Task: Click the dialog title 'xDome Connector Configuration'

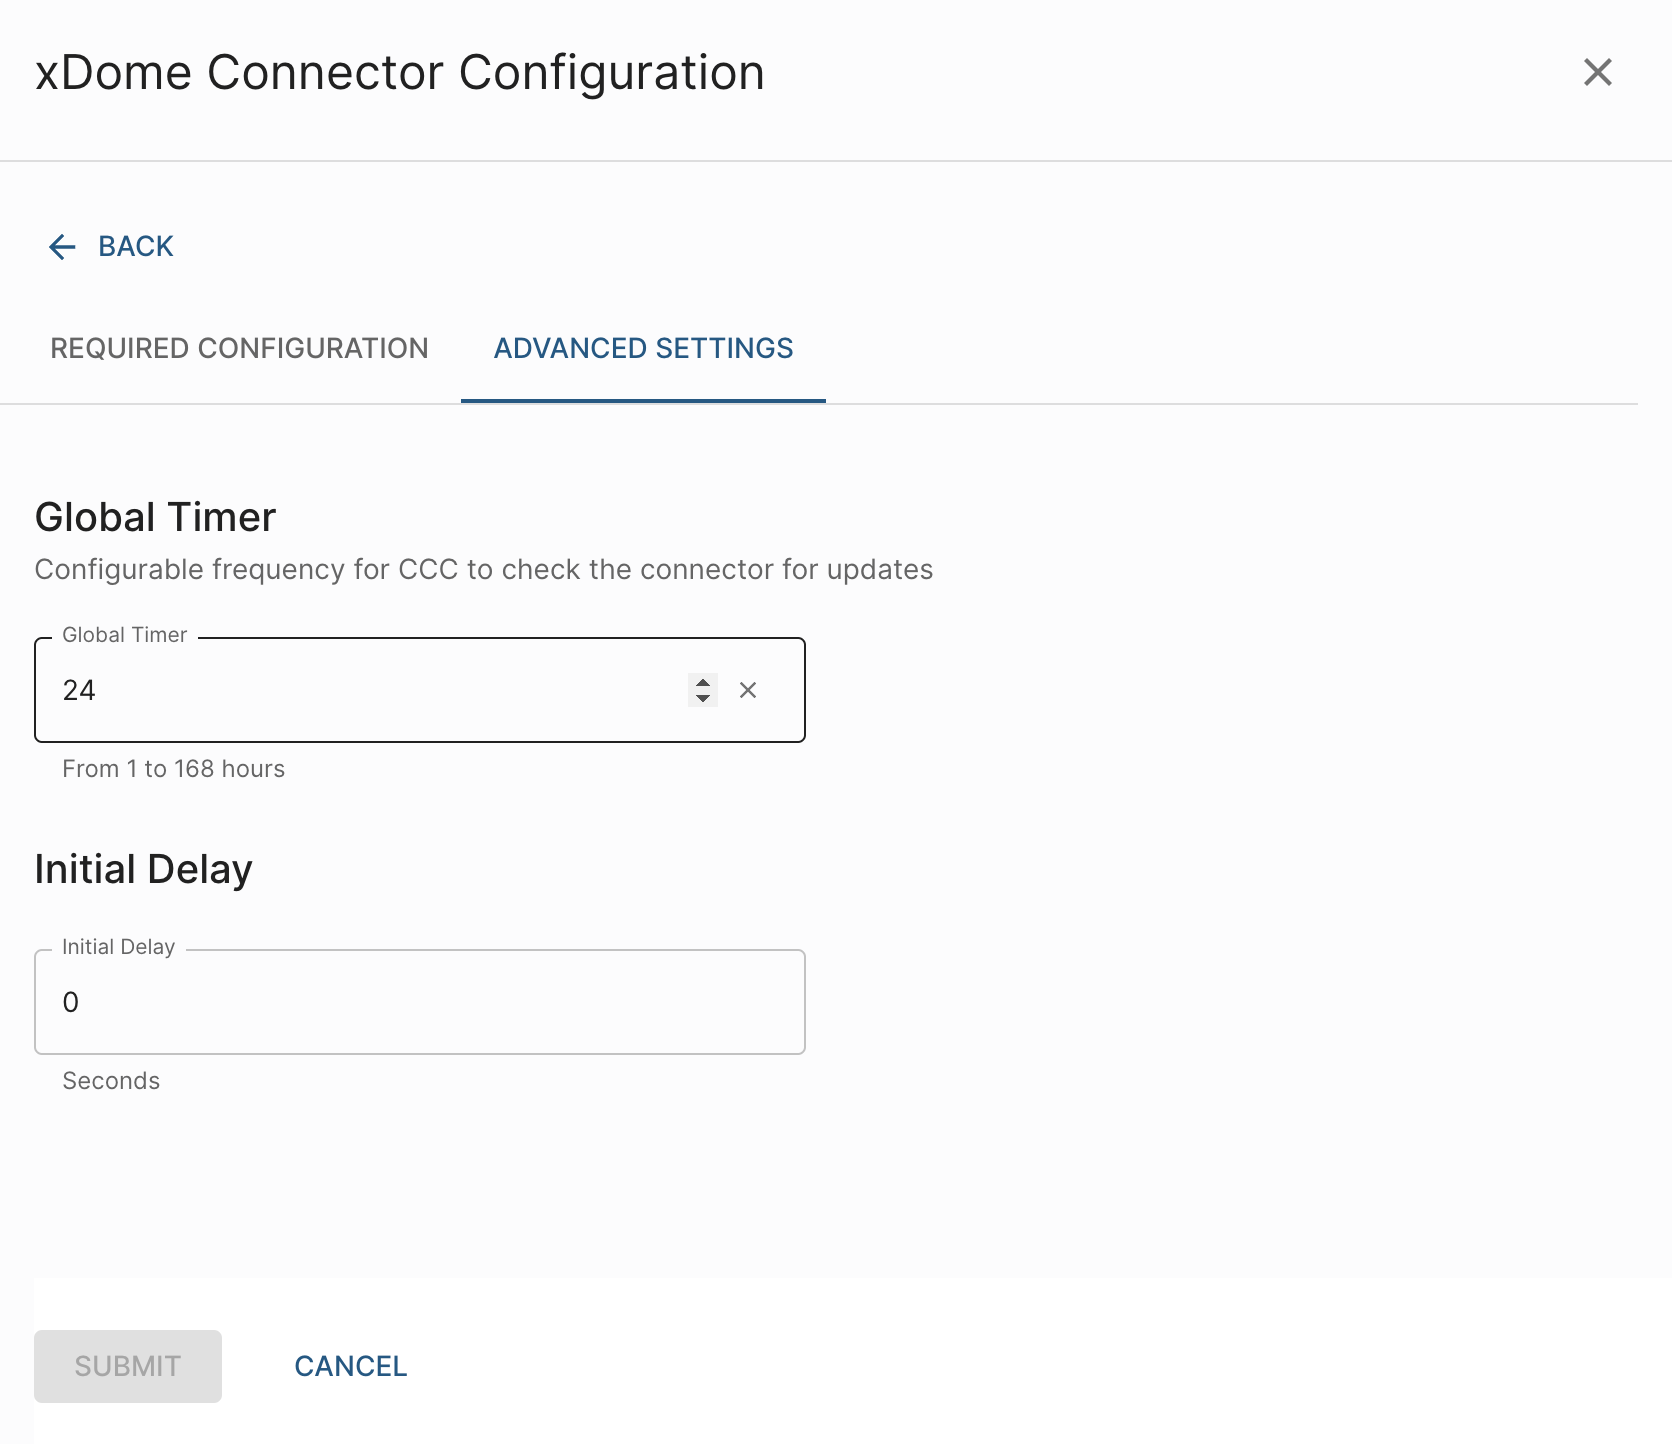Action: click(x=399, y=73)
